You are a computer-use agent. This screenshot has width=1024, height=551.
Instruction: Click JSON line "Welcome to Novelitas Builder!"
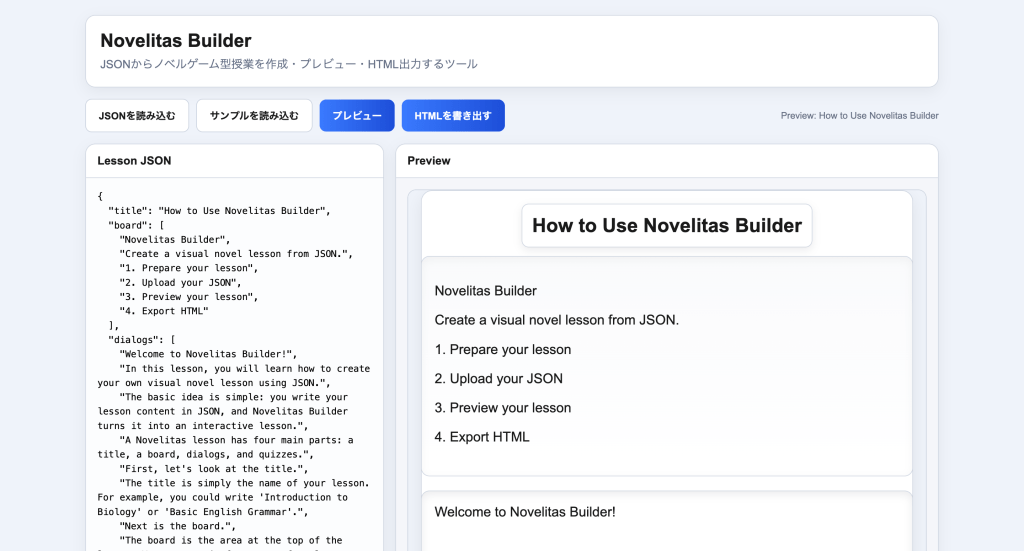pyautogui.click(x=208, y=354)
